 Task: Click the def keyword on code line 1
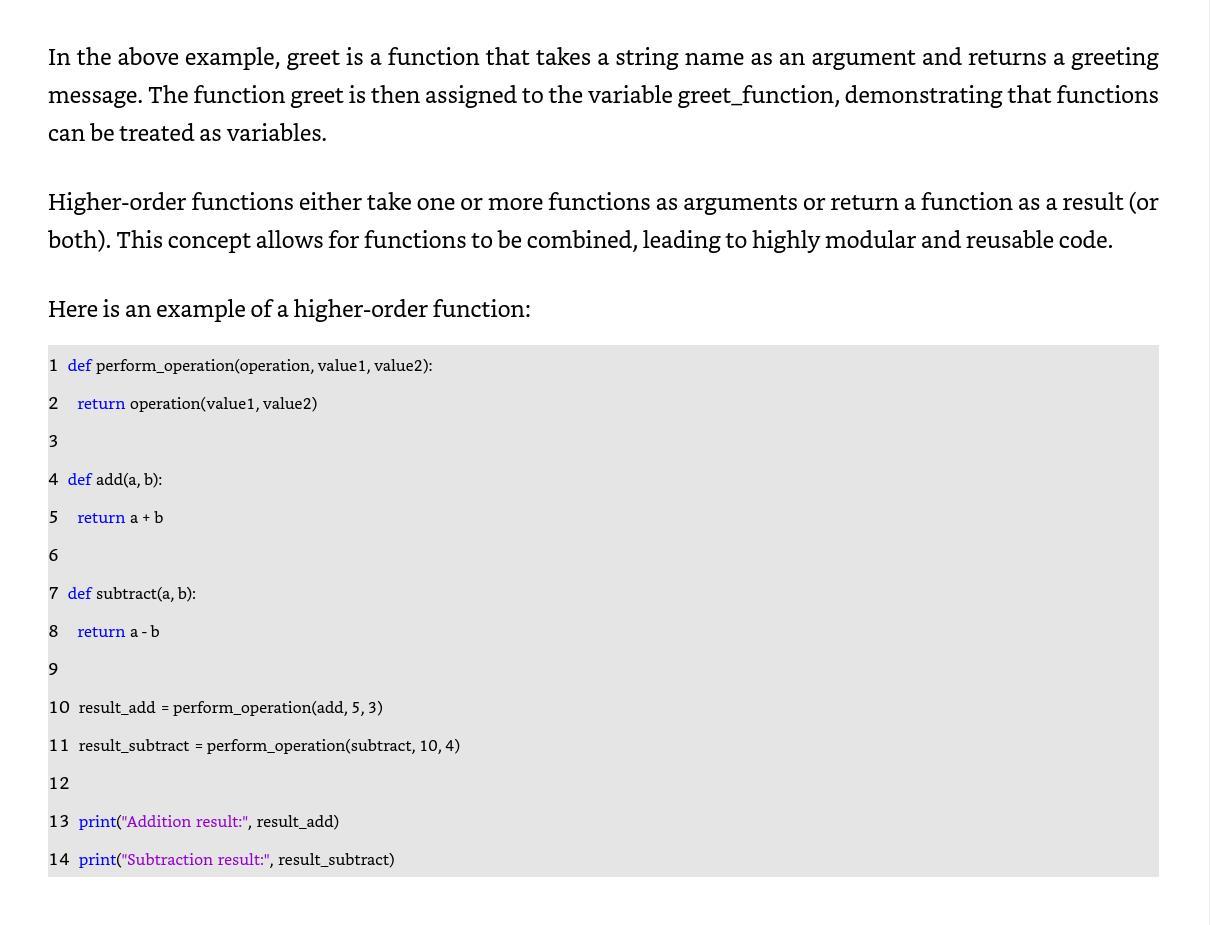[x=79, y=365]
